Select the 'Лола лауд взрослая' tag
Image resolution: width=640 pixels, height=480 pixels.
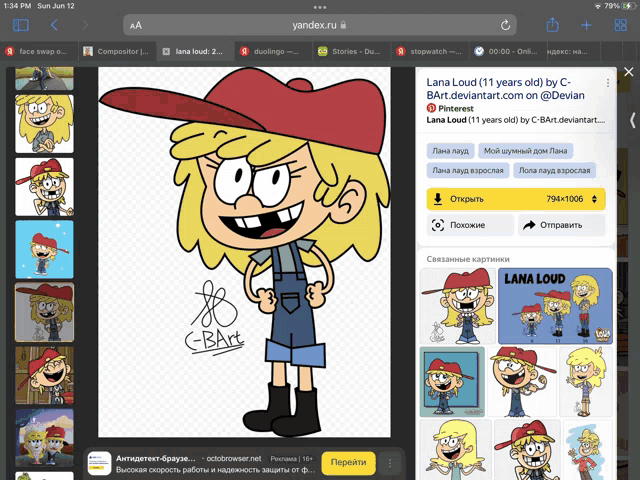tap(554, 170)
